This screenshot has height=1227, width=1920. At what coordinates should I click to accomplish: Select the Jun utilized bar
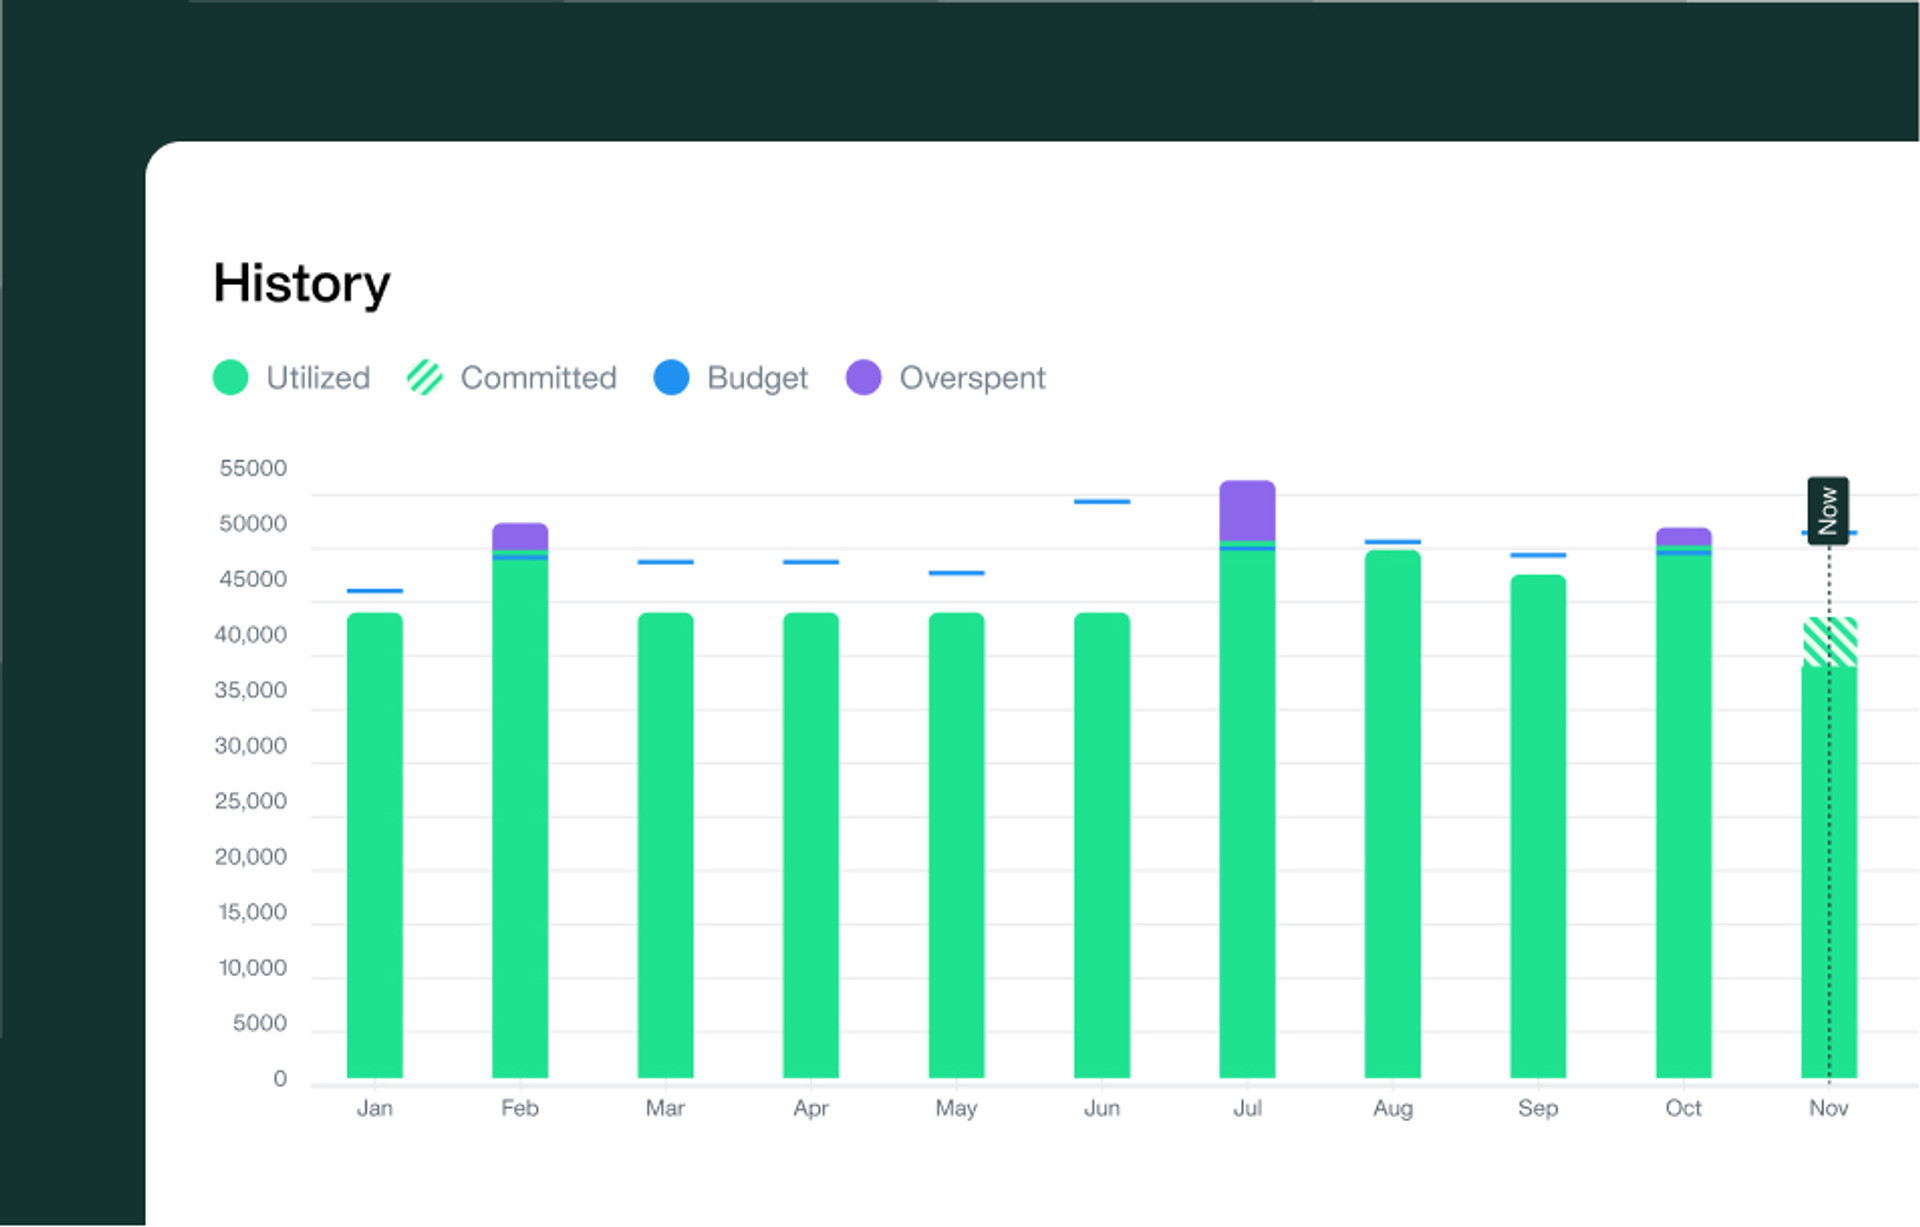pos(1102,846)
